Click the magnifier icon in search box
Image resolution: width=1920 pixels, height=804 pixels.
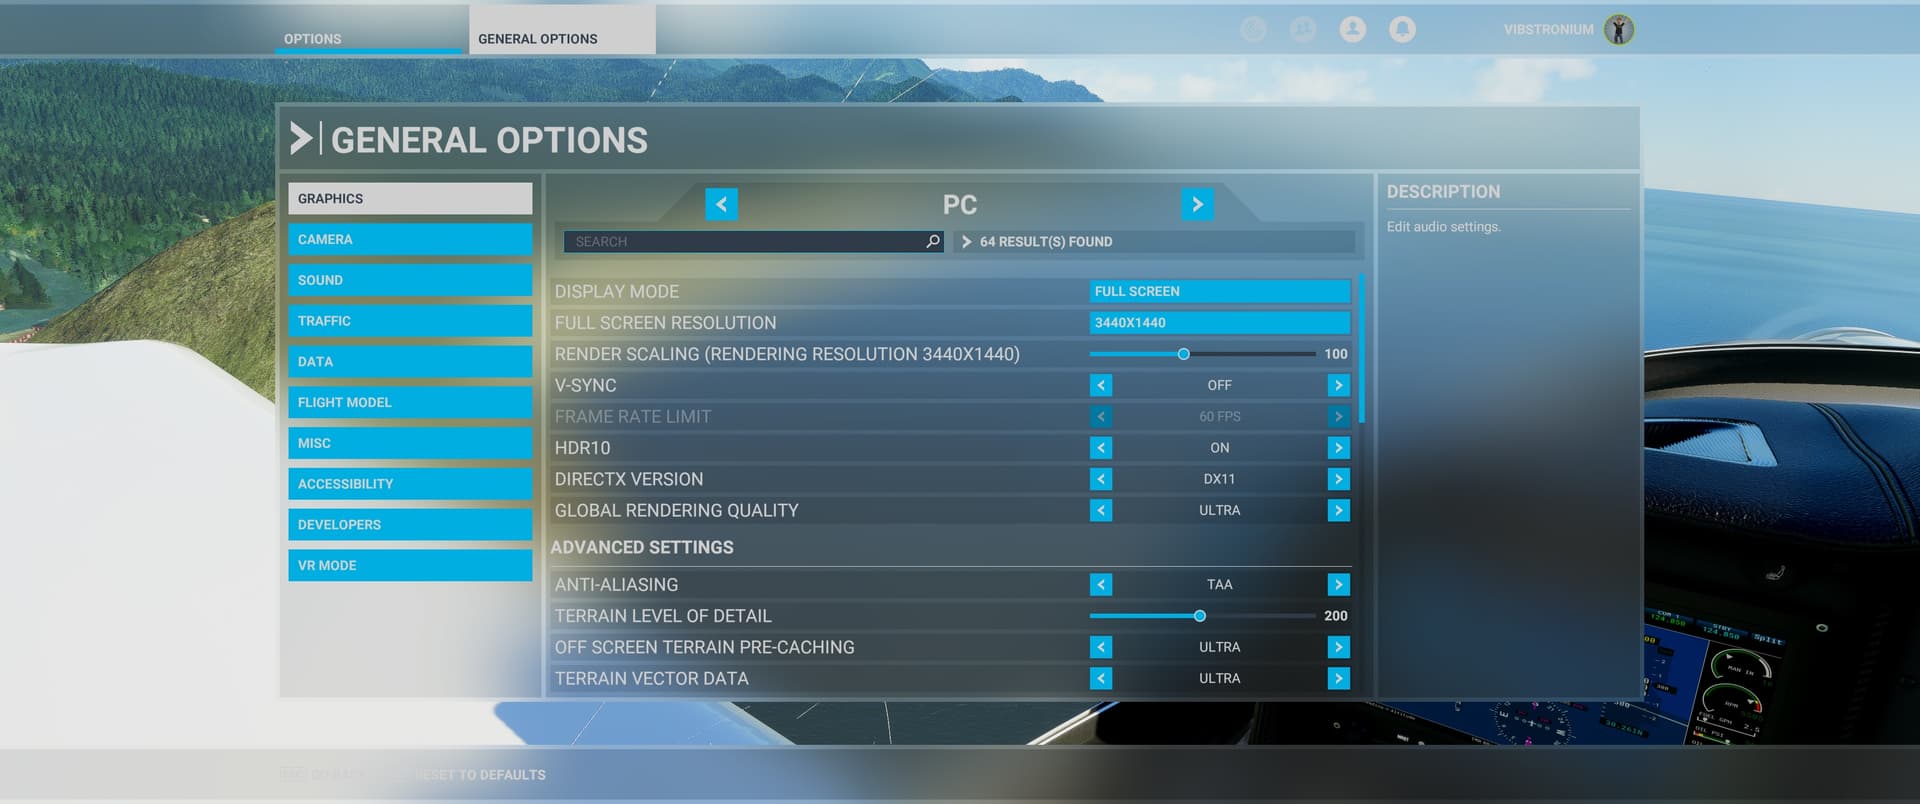point(933,241)
